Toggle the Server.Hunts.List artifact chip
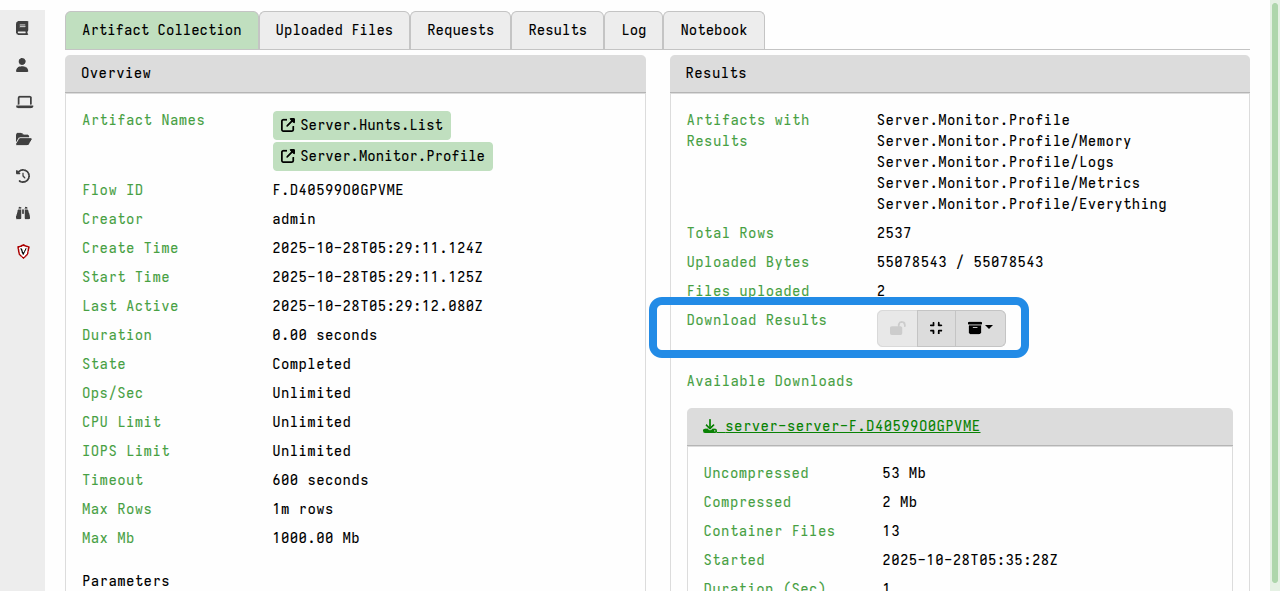This screenshot has width=1280, height=591. pyautogui.click(x=361, y=125)
